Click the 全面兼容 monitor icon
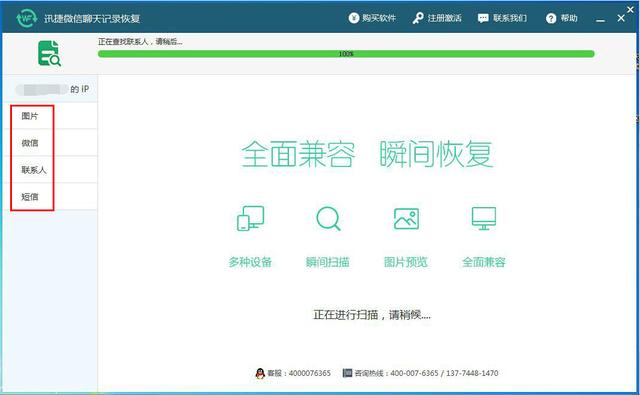The width and height of the screenshot is (640, 395). [x=484, y=218]
